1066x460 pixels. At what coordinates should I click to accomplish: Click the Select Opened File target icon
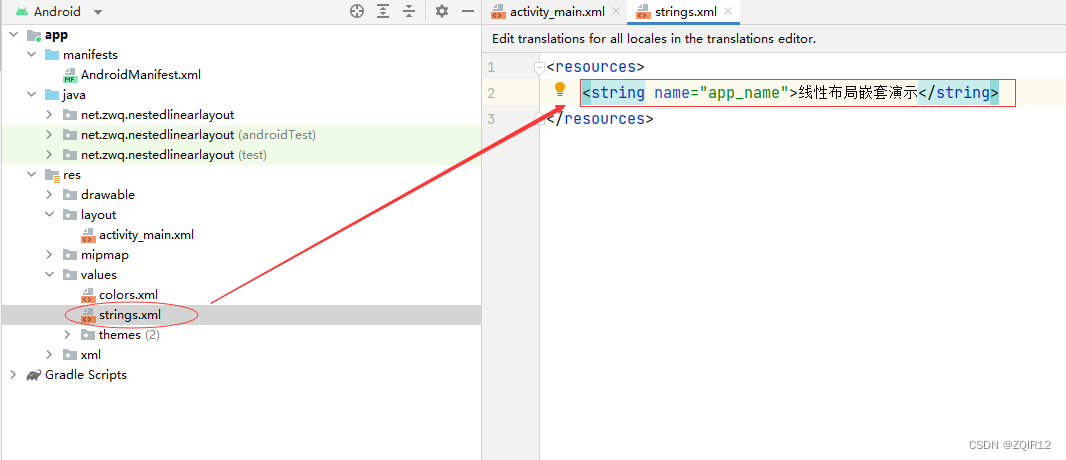357,11
